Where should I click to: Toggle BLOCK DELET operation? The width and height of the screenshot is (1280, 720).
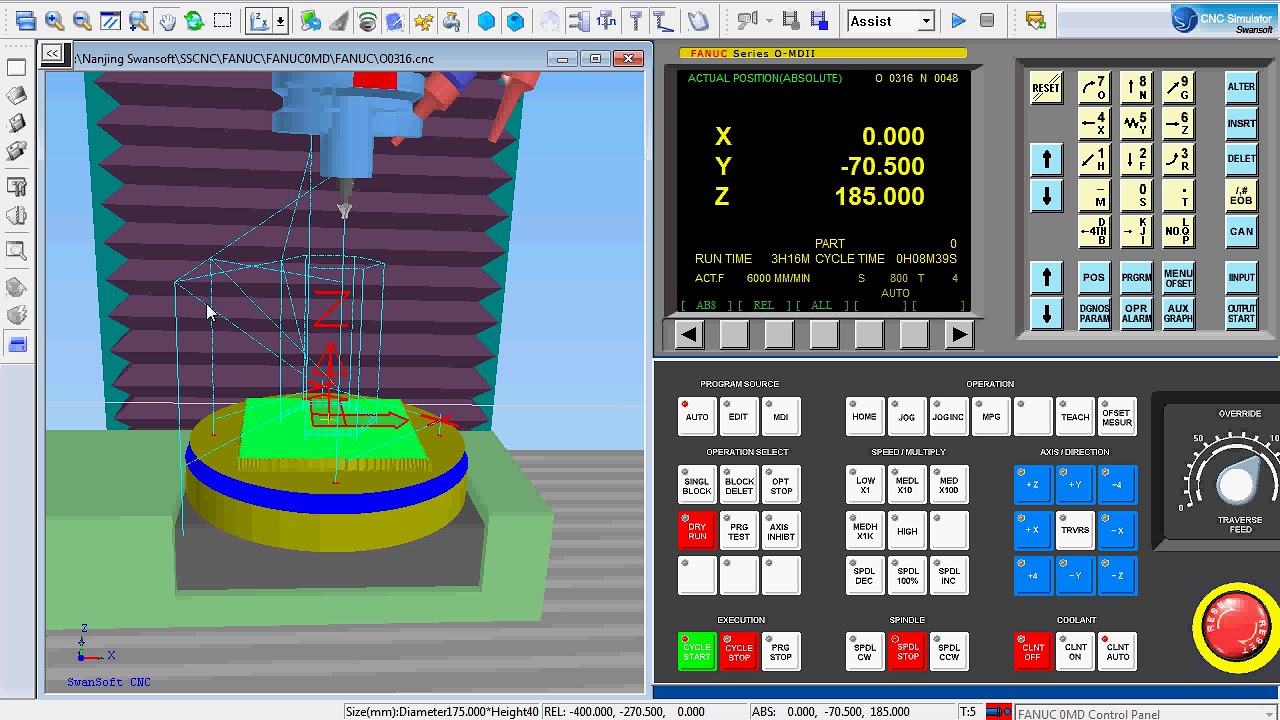(738, 486)
